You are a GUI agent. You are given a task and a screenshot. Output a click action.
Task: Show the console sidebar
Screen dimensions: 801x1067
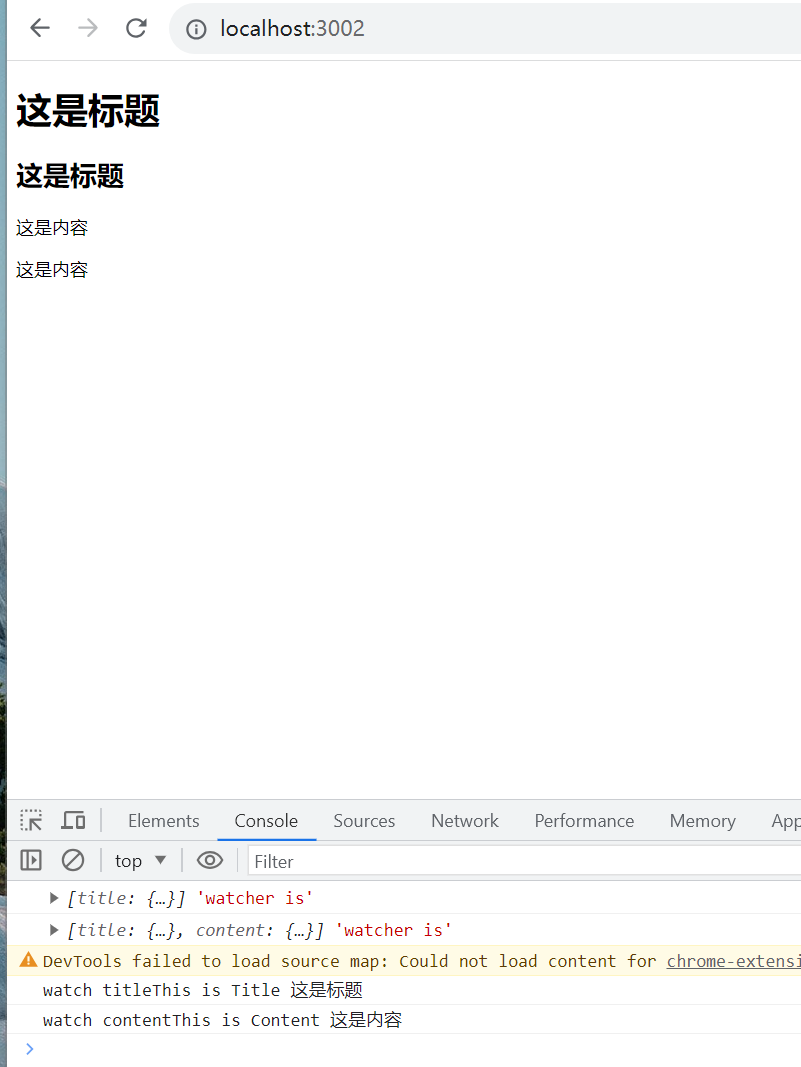pos(31,861)
